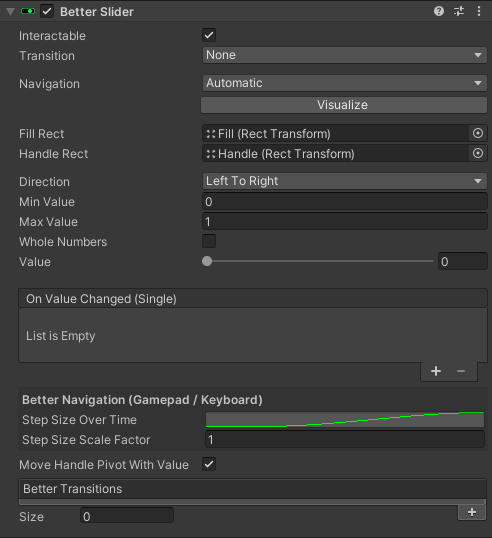Image resolution: width=492 pixels, height=538 pixels.
Task: Open the Navigation dropdown set to Automatic
Action: [345, 83]
